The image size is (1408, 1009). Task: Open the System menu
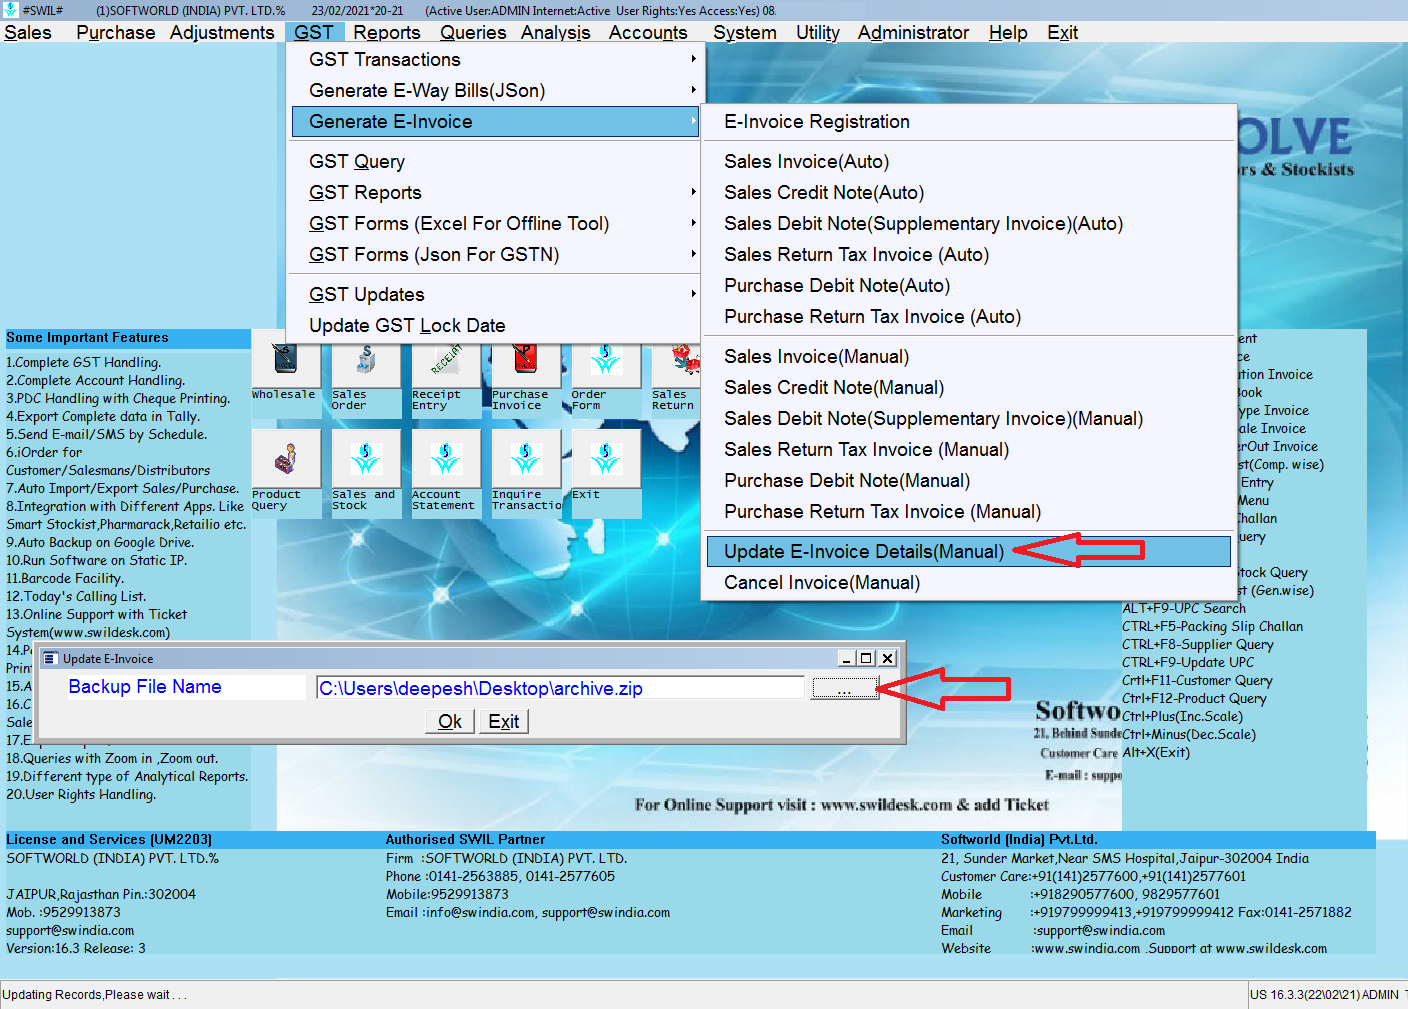(745, 33)
